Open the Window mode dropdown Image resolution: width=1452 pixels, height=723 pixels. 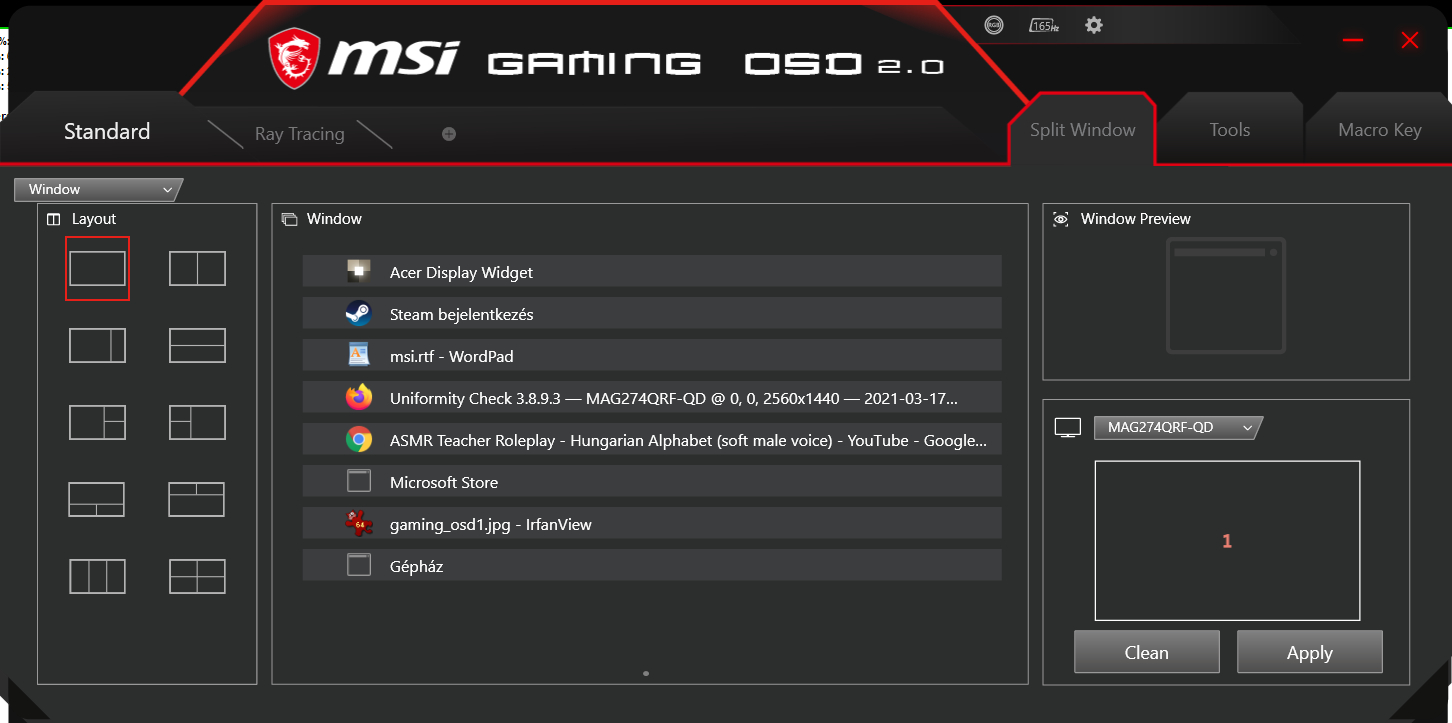coord(98,189)
